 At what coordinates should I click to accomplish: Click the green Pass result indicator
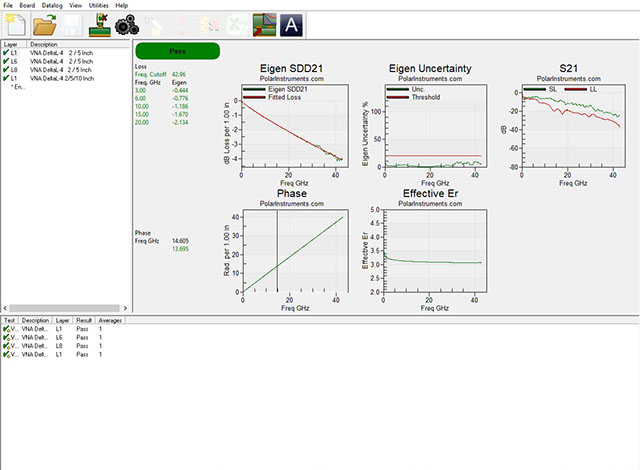(x=177, y=49)
